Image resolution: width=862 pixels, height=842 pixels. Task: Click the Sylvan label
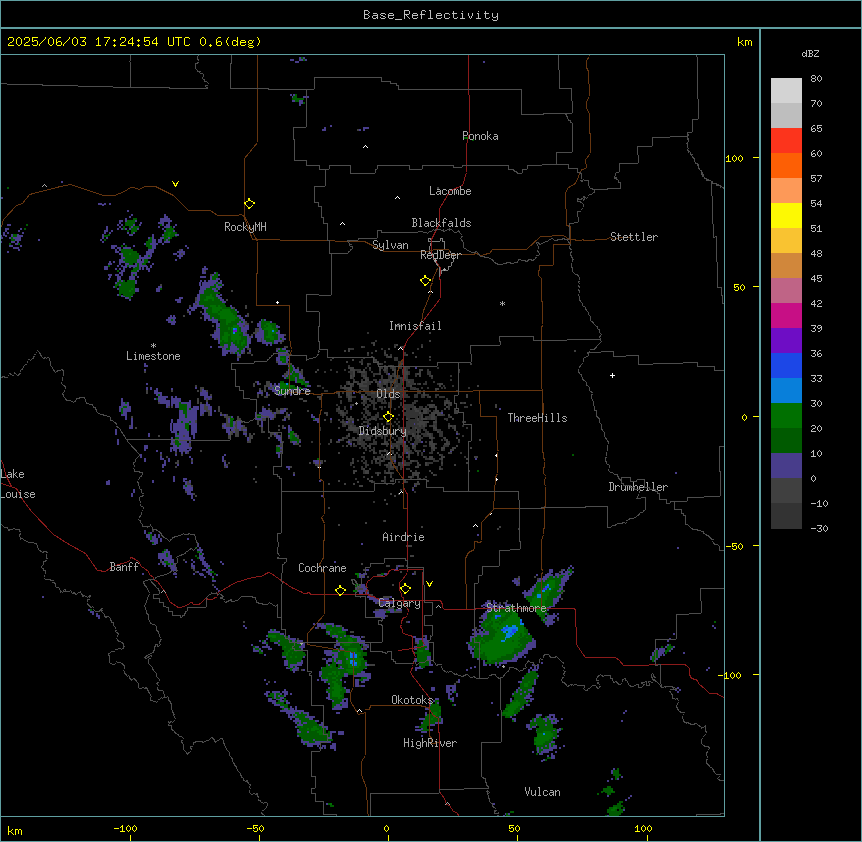coord(390,245)
